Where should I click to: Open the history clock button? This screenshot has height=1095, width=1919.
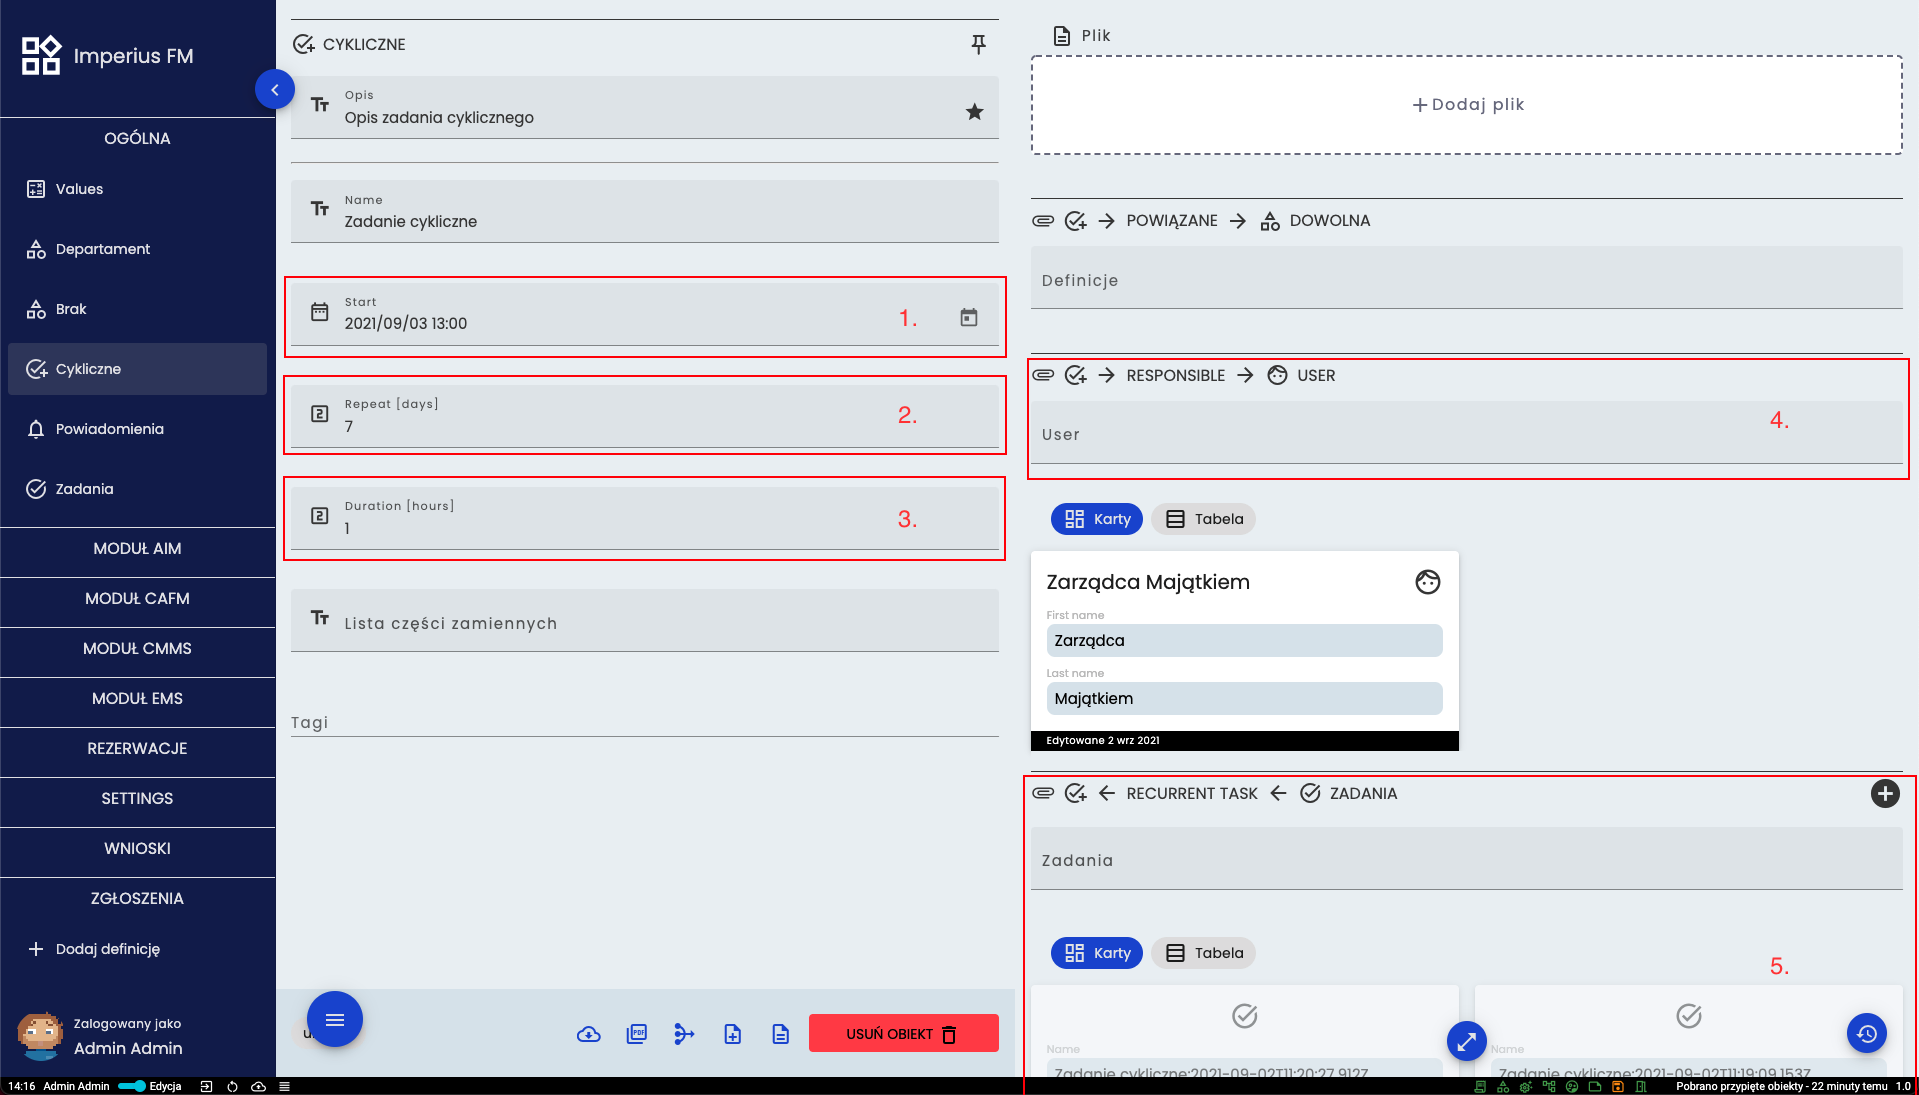[1866, 1034]
